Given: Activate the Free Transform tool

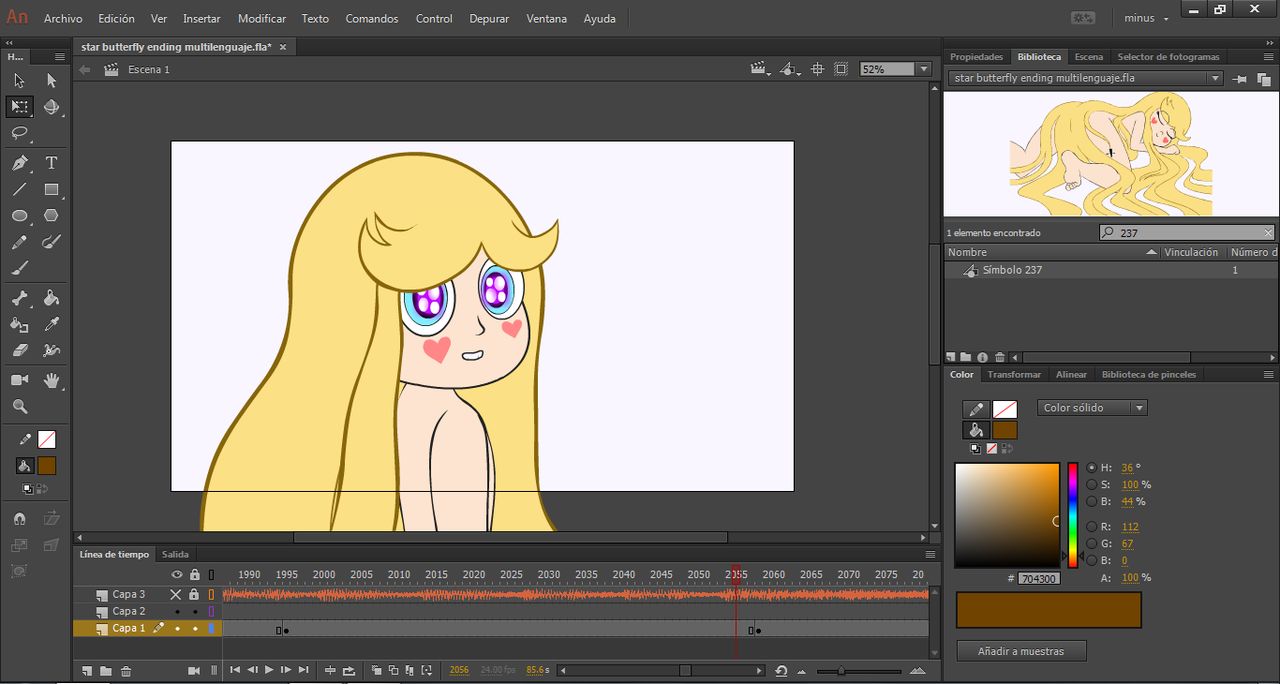Looking at the screenshot, I should [19, 107].
